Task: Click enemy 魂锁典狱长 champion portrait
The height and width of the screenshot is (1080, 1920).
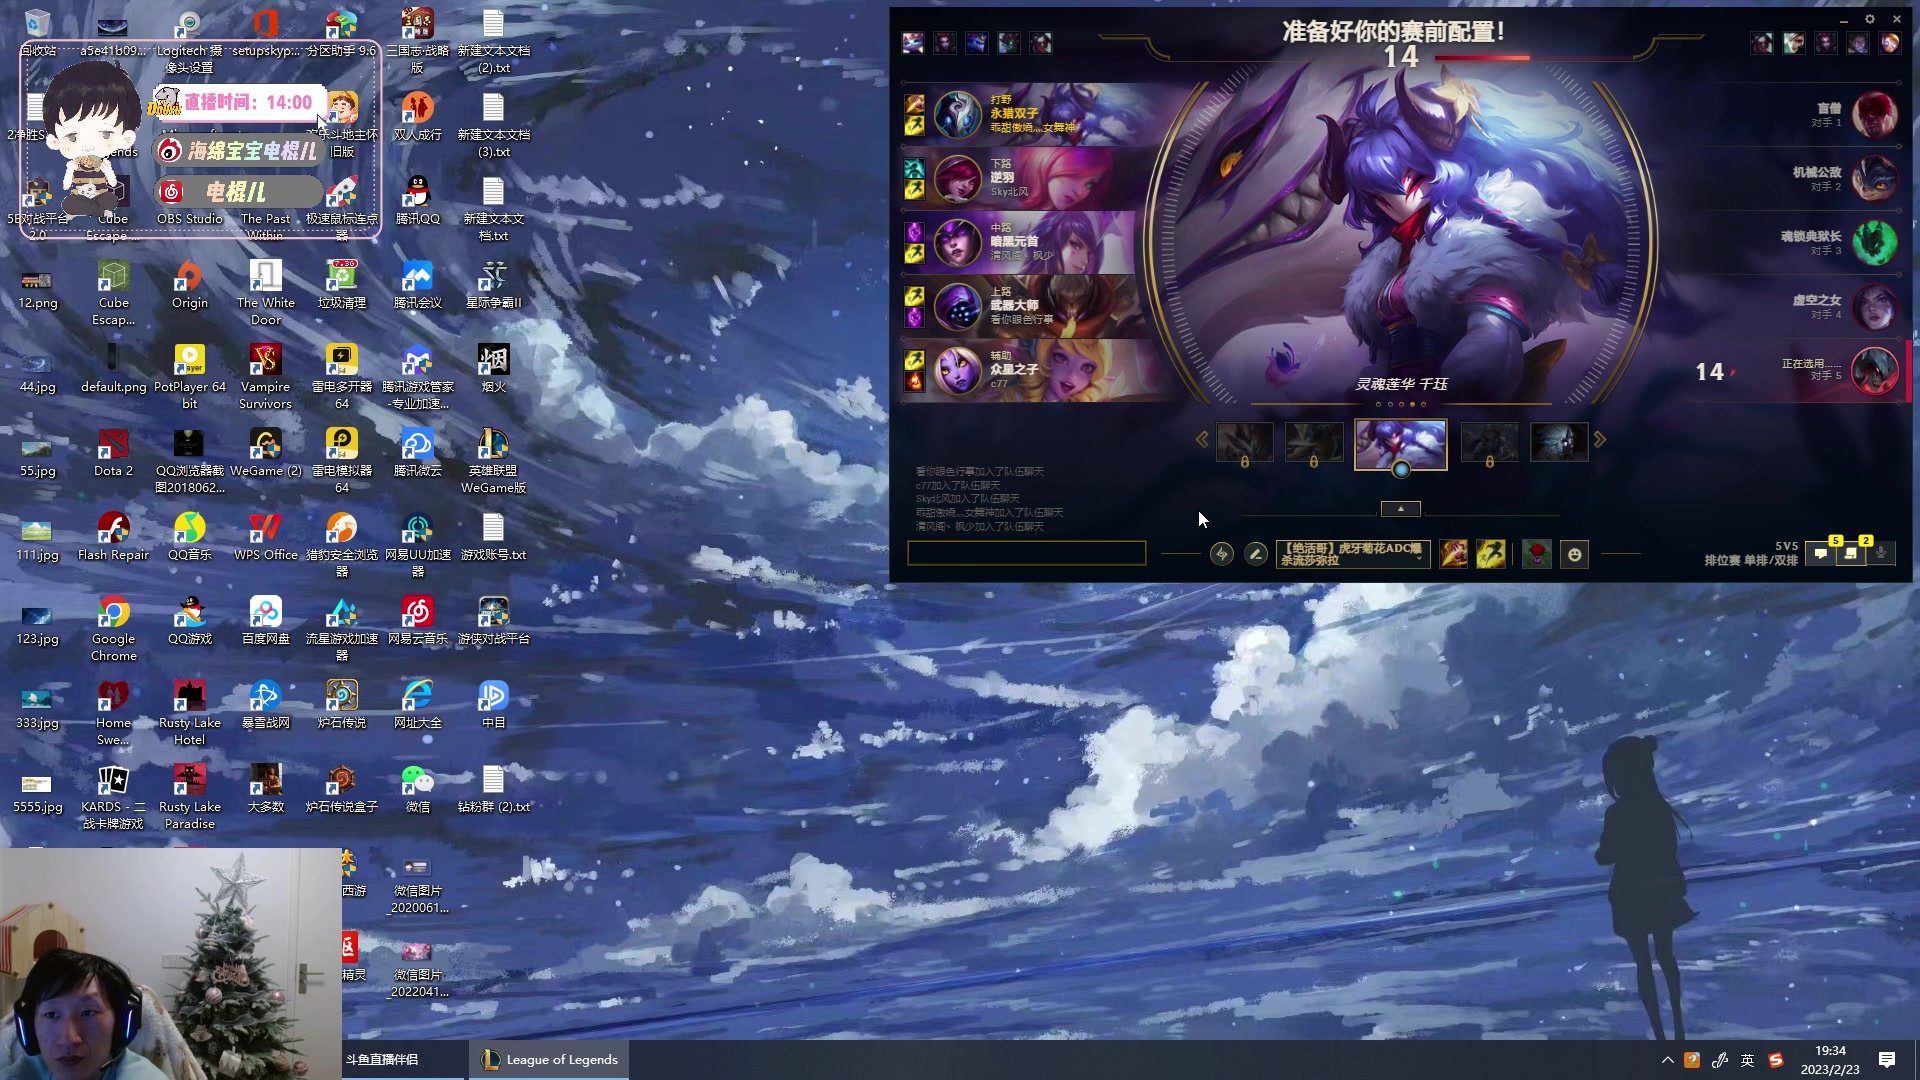Action: click(1874, 242)
